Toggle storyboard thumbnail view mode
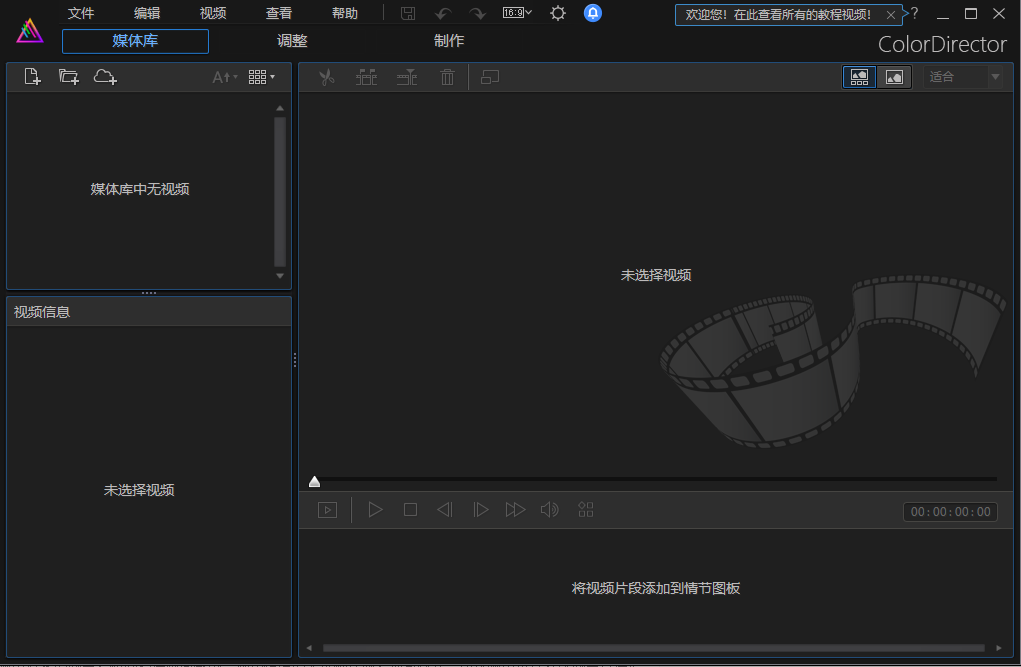 tap(858, 76)
